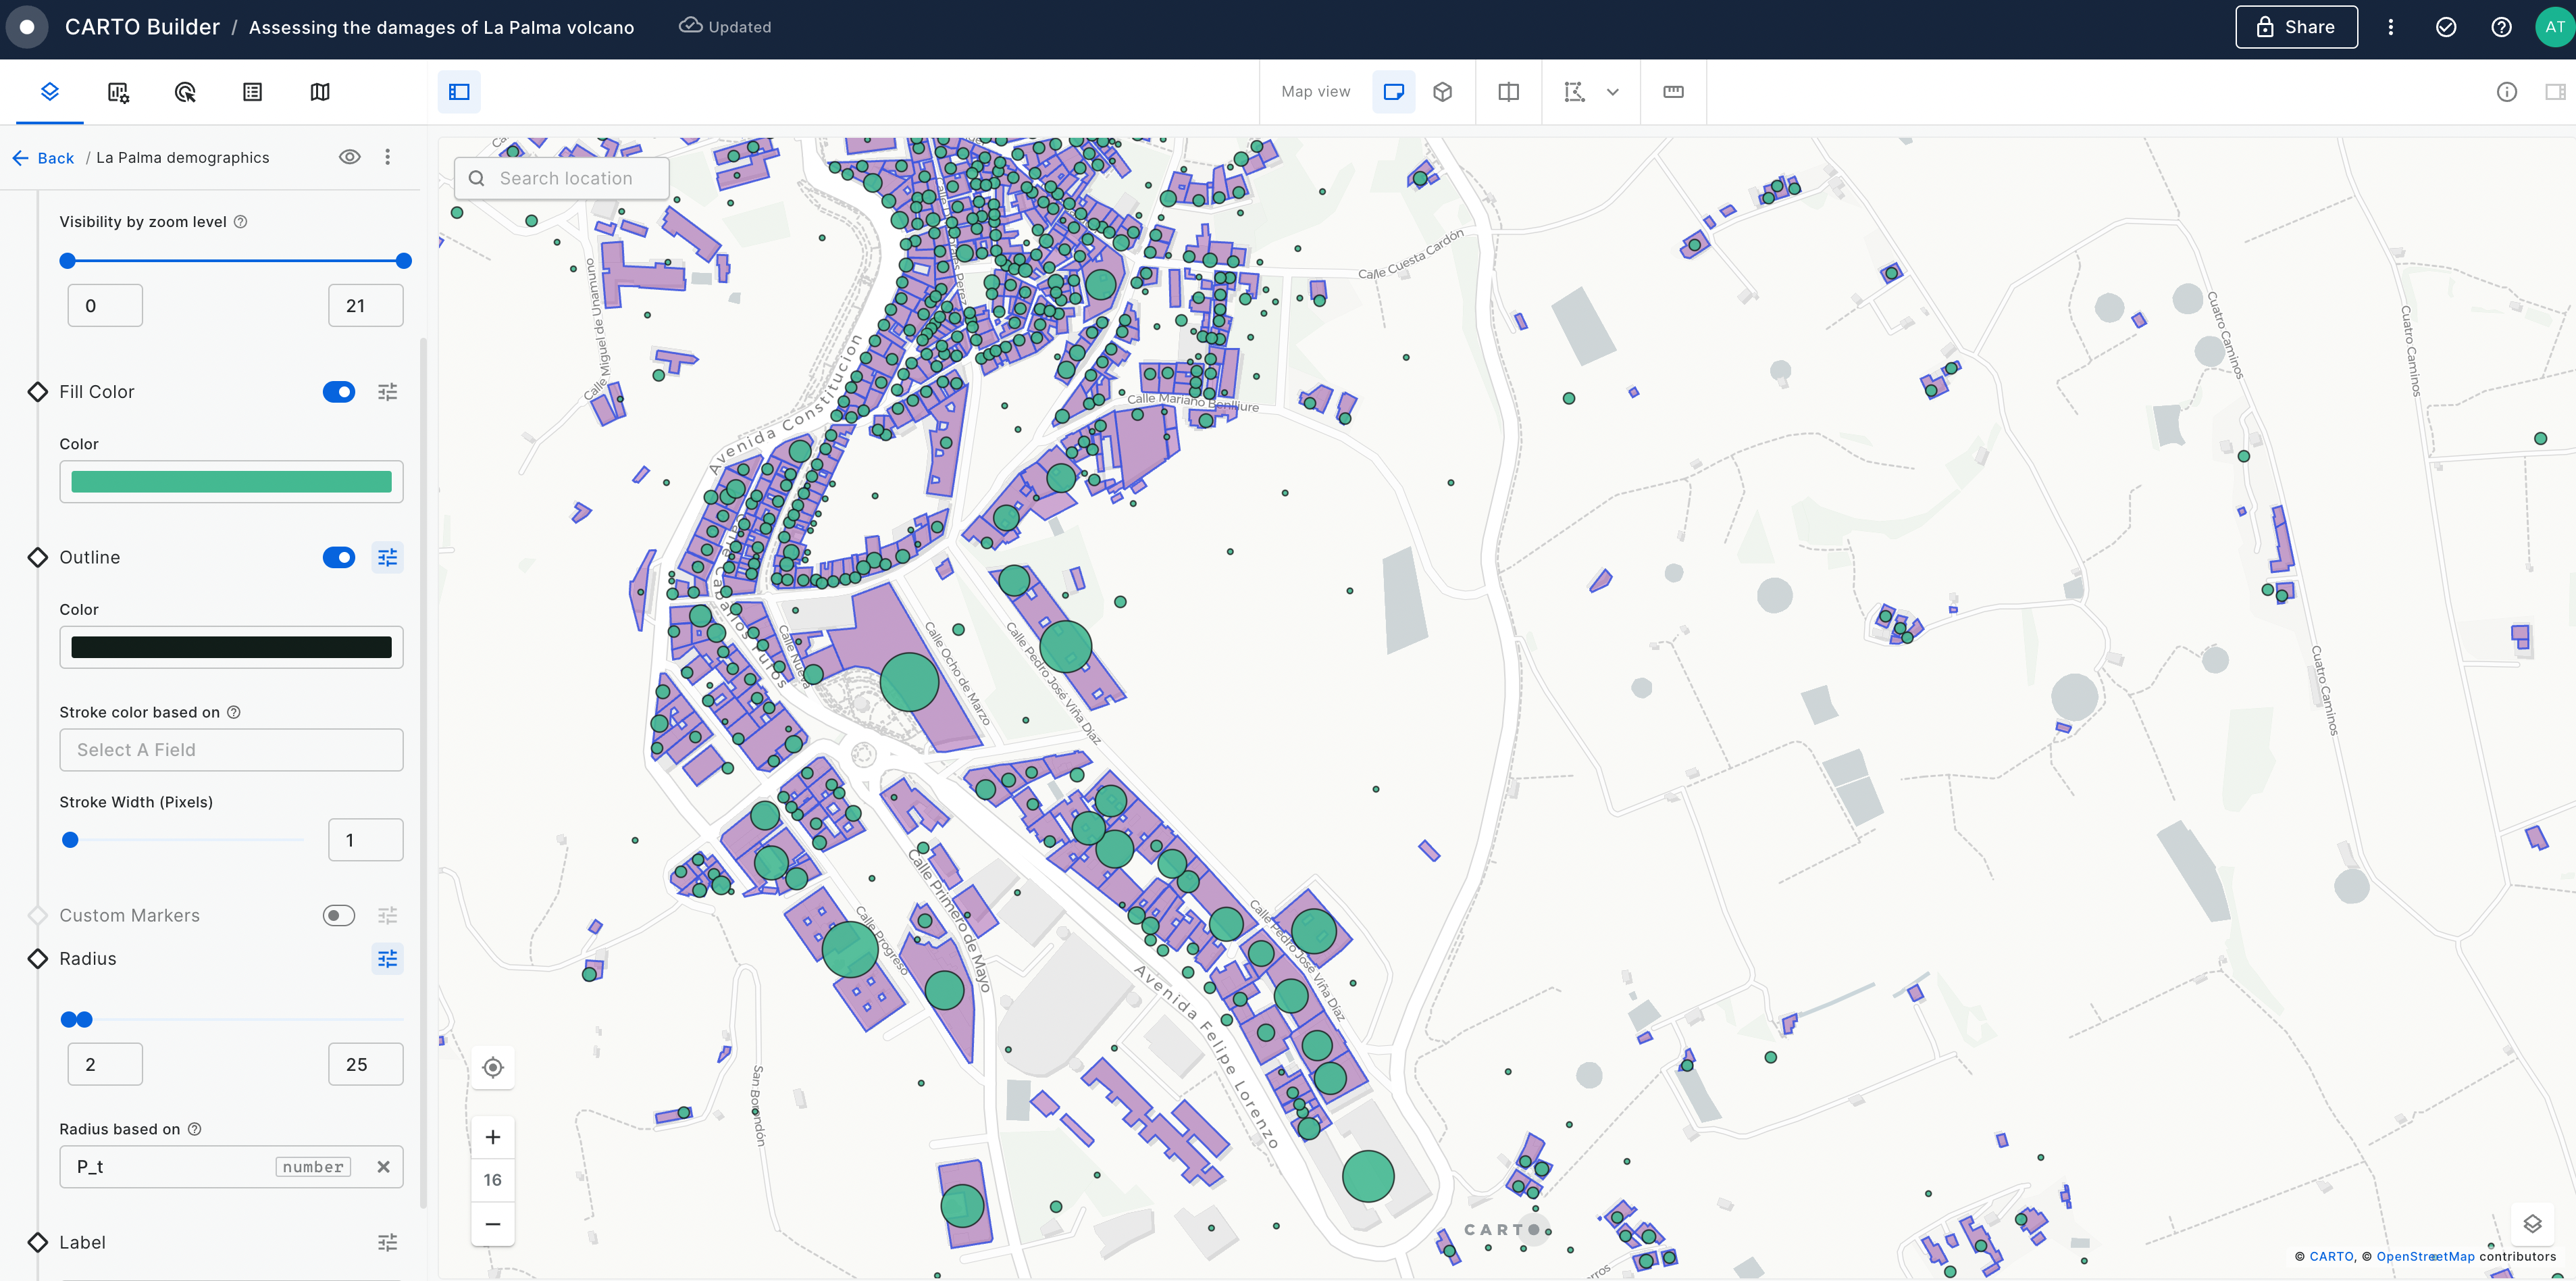
Task: Click the map title text
Action: tap(441, 27)
